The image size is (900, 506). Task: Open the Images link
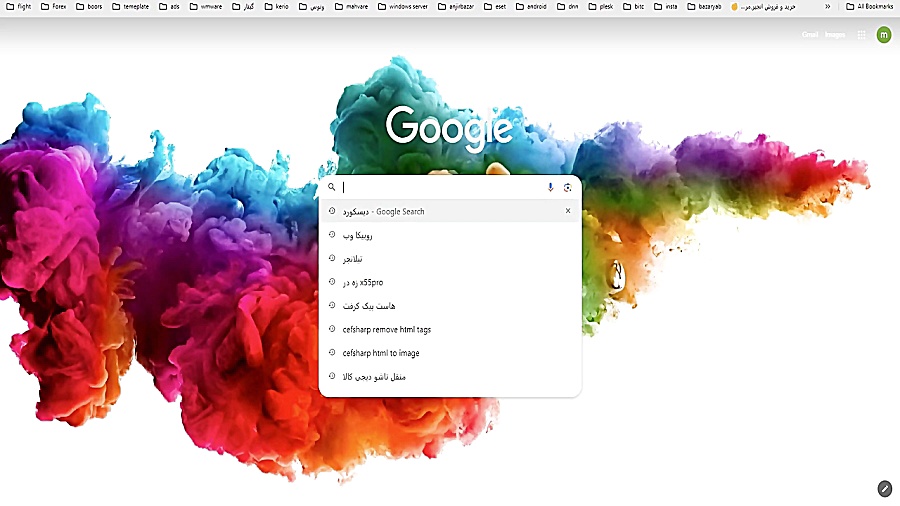tap(835, 35)
